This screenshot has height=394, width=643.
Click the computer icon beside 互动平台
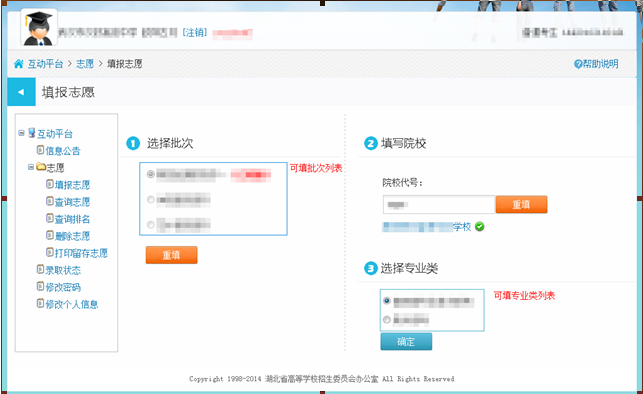pyautogui.click(x=32, y=133)
